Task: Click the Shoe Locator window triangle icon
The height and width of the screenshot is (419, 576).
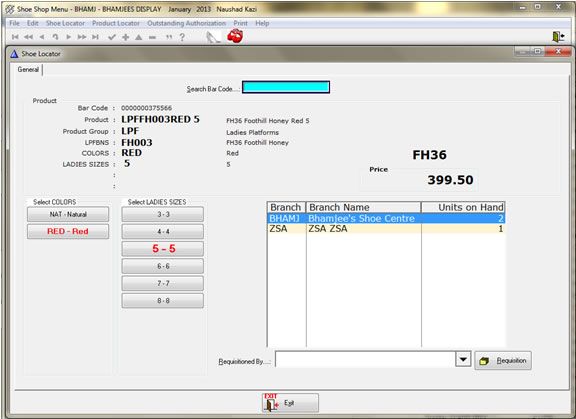Action: tap(14, 54)
